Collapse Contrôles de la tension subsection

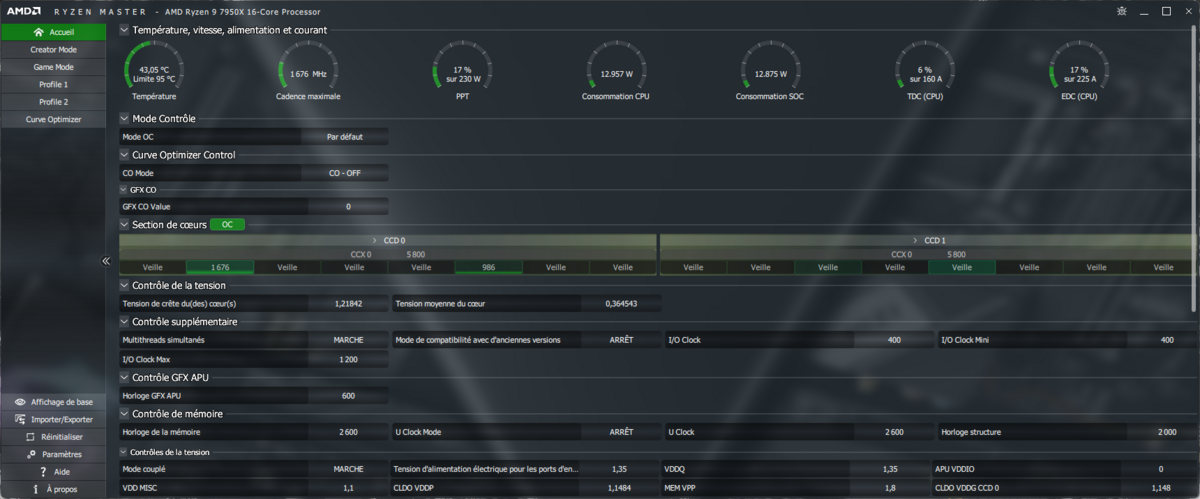[123, 452]
